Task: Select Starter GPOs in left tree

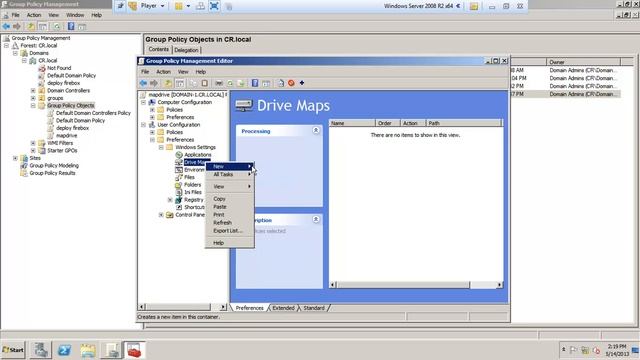Action: (x=62, y=151)
